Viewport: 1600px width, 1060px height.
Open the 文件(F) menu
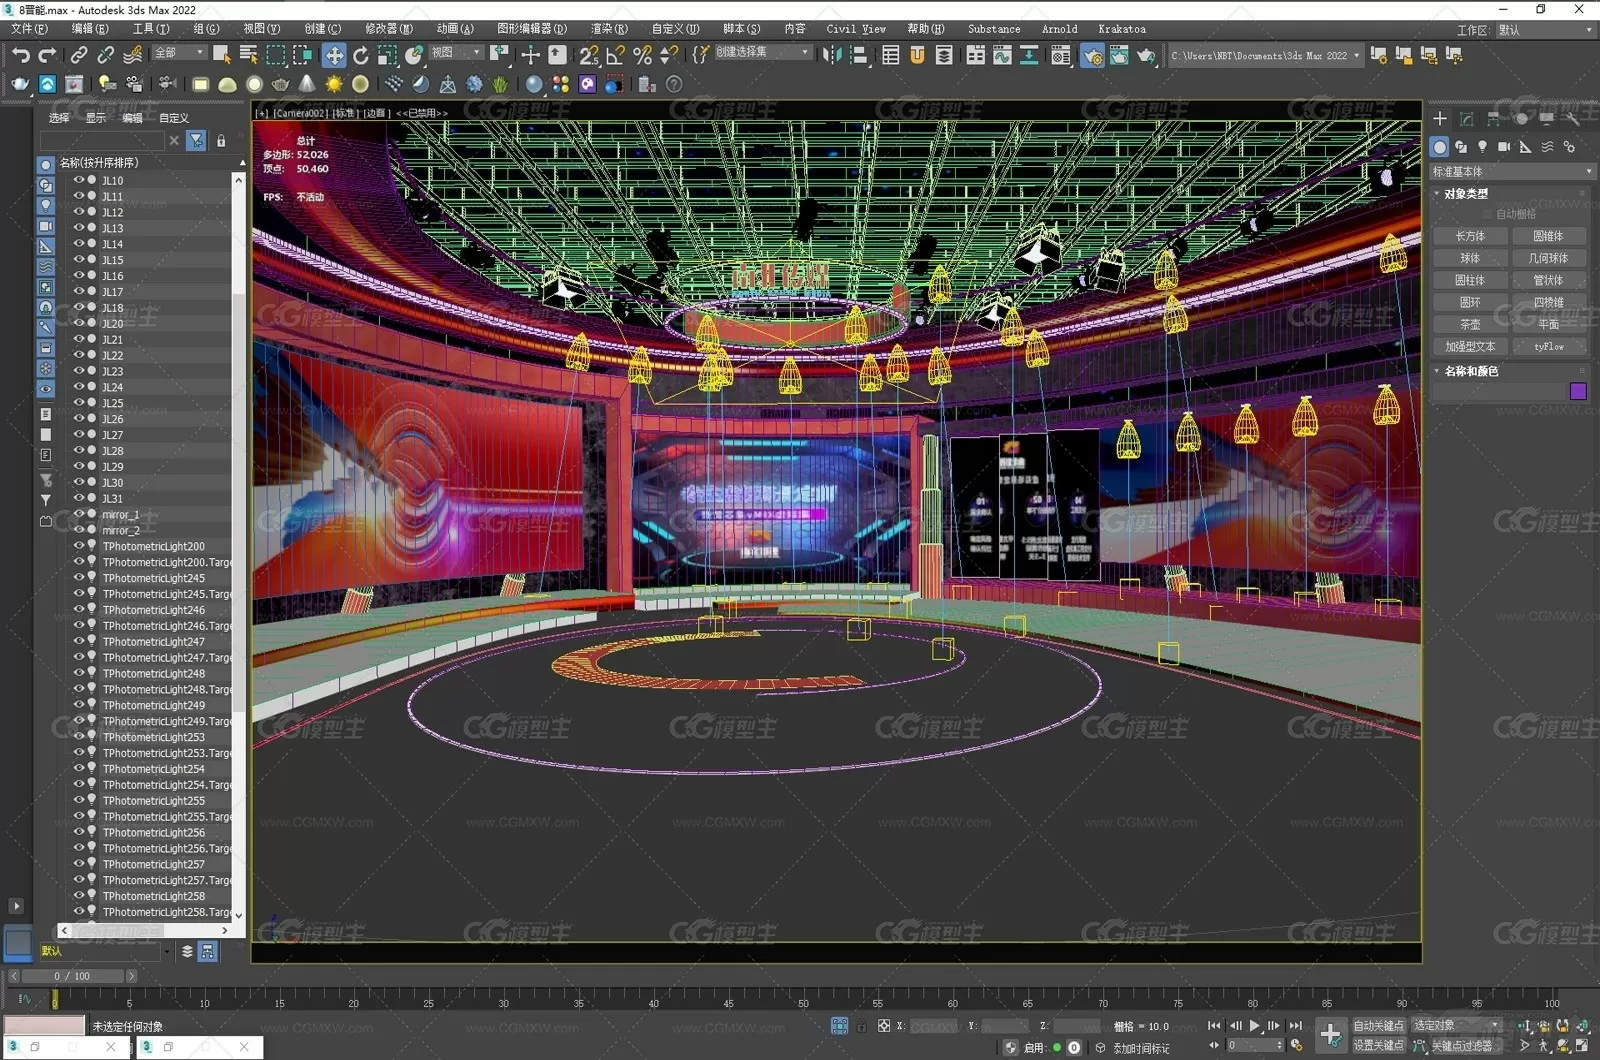tap(28, 29)
